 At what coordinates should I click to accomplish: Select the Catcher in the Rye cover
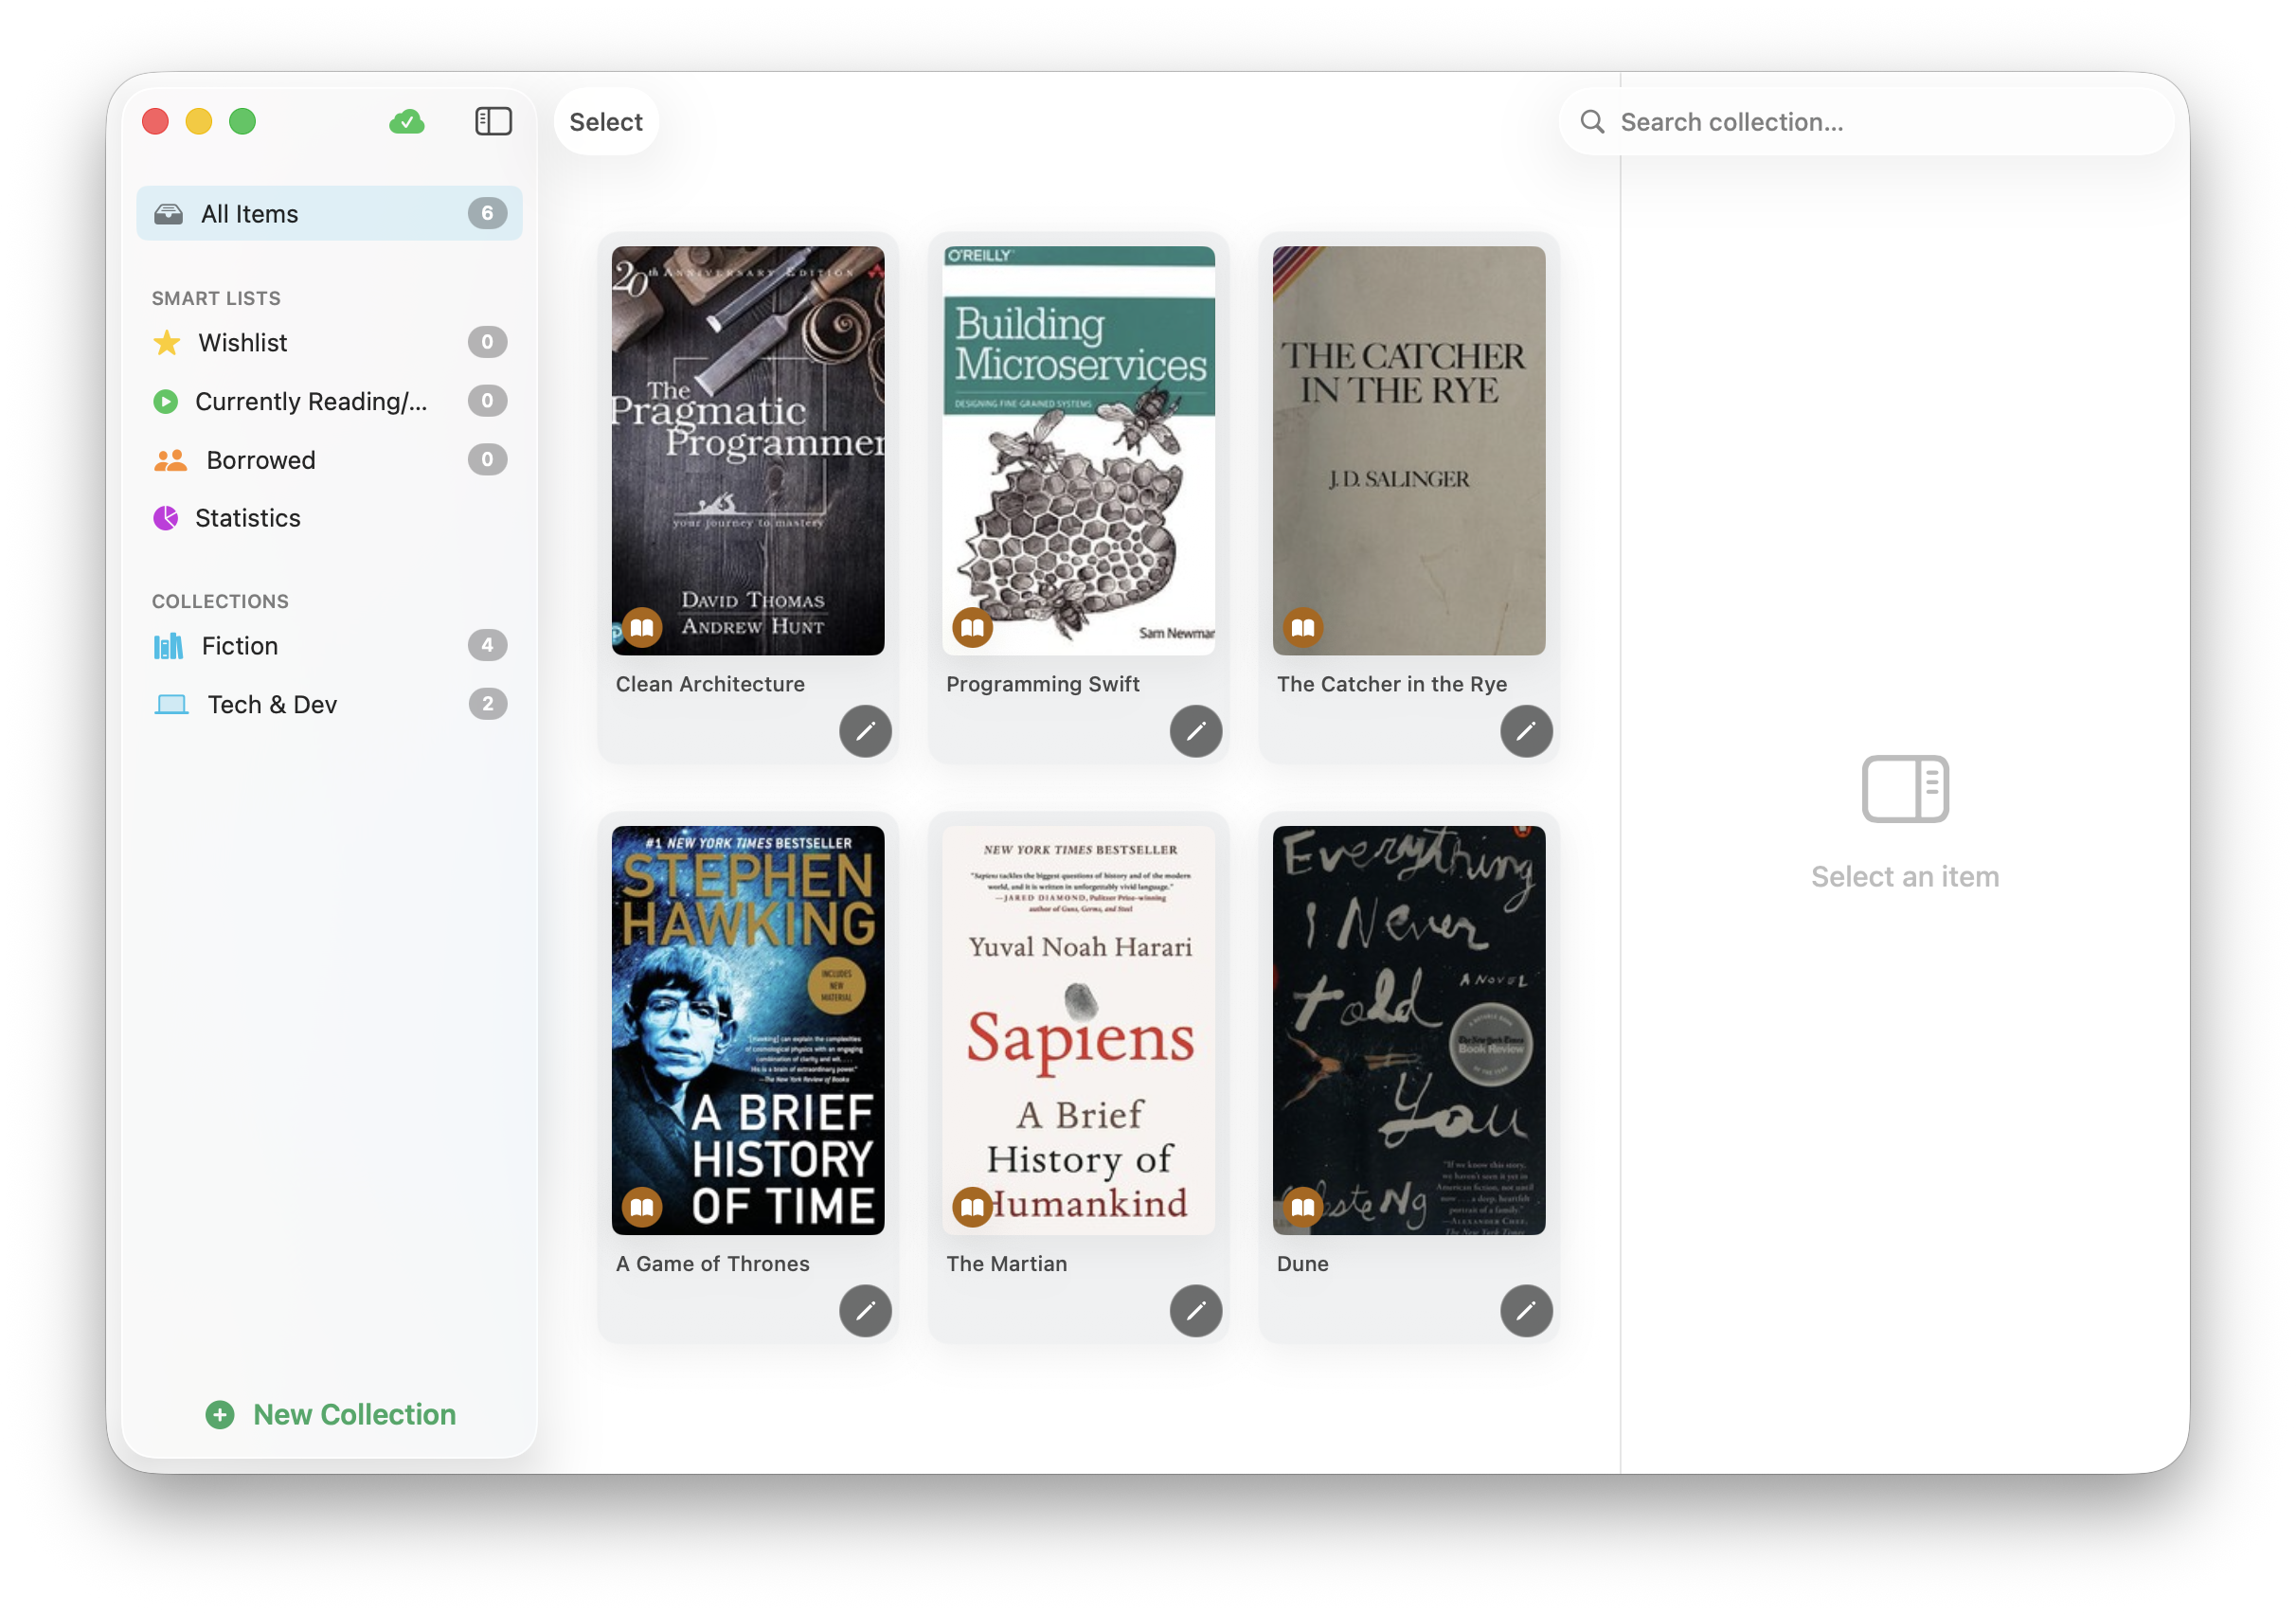[1409, 451]
